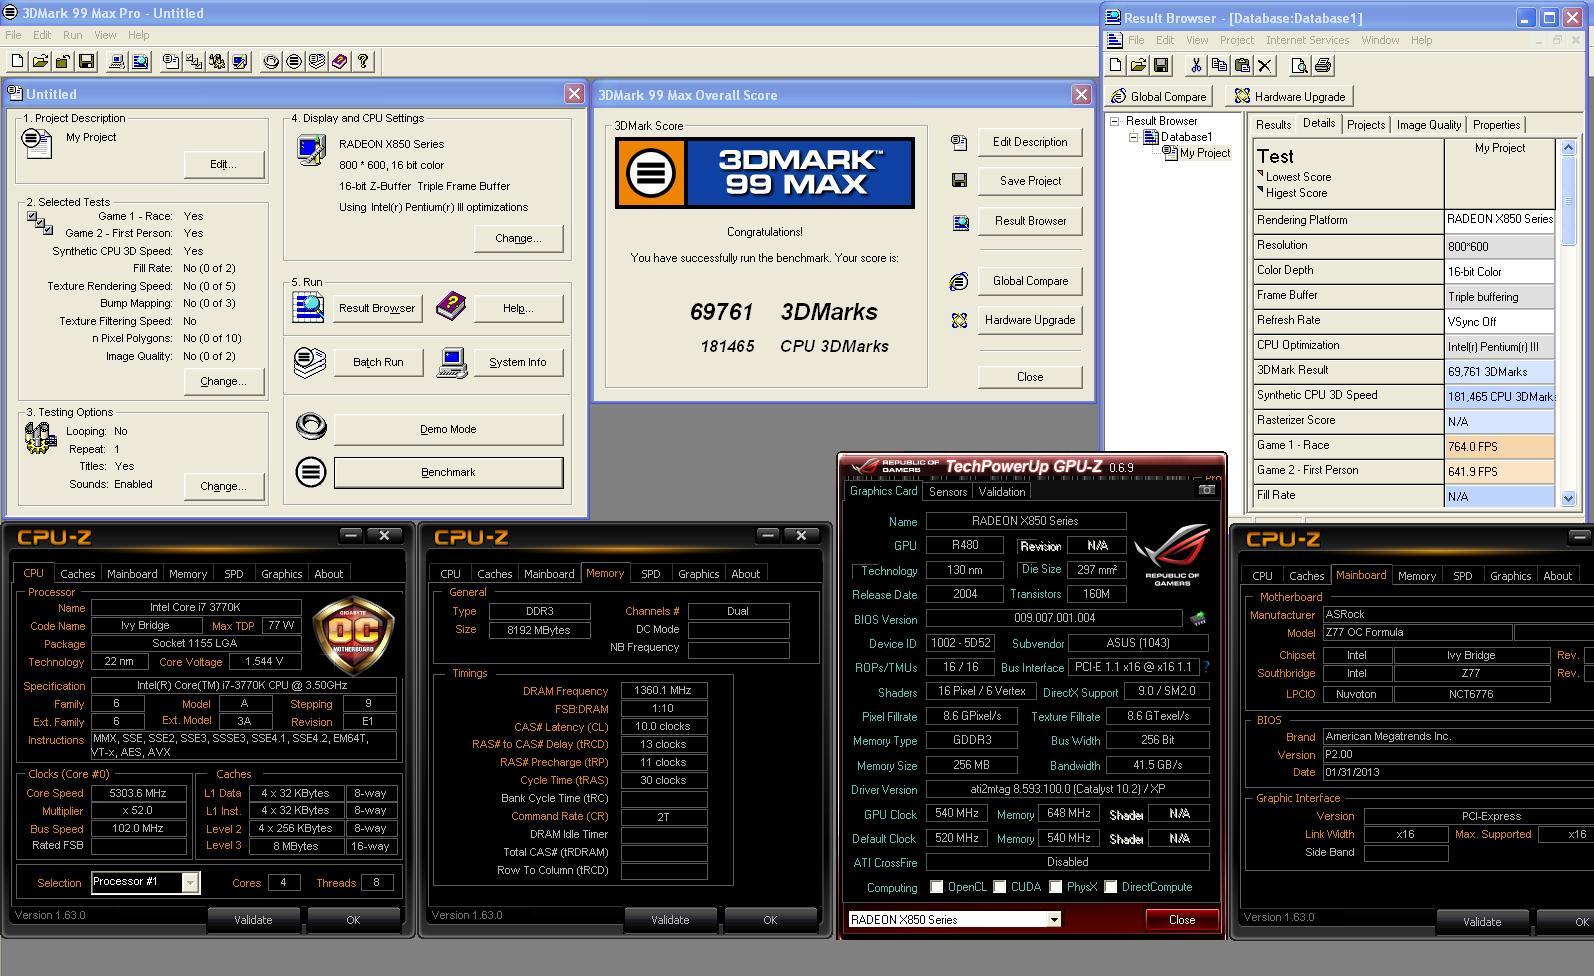Viewport: 1594px width, 976px height.
Task: Click New project icon in 3DMark toolbar
Action: [17, 62]
